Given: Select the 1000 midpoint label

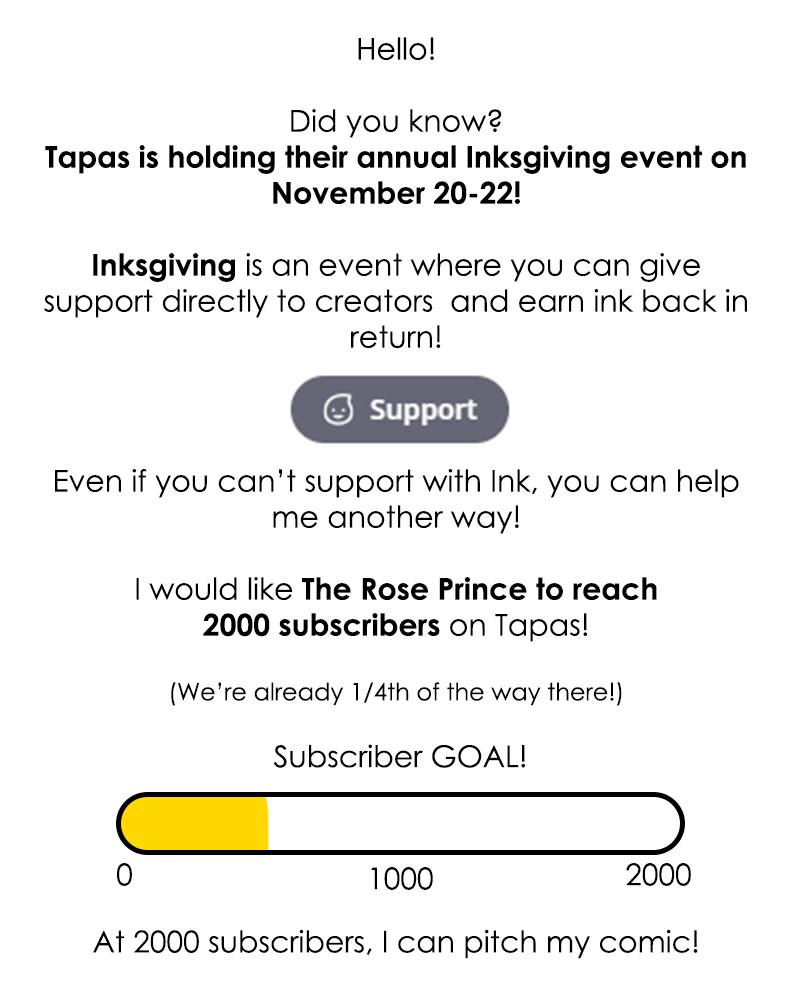Looking at the screenshot, I should click(x=401, y=879).
